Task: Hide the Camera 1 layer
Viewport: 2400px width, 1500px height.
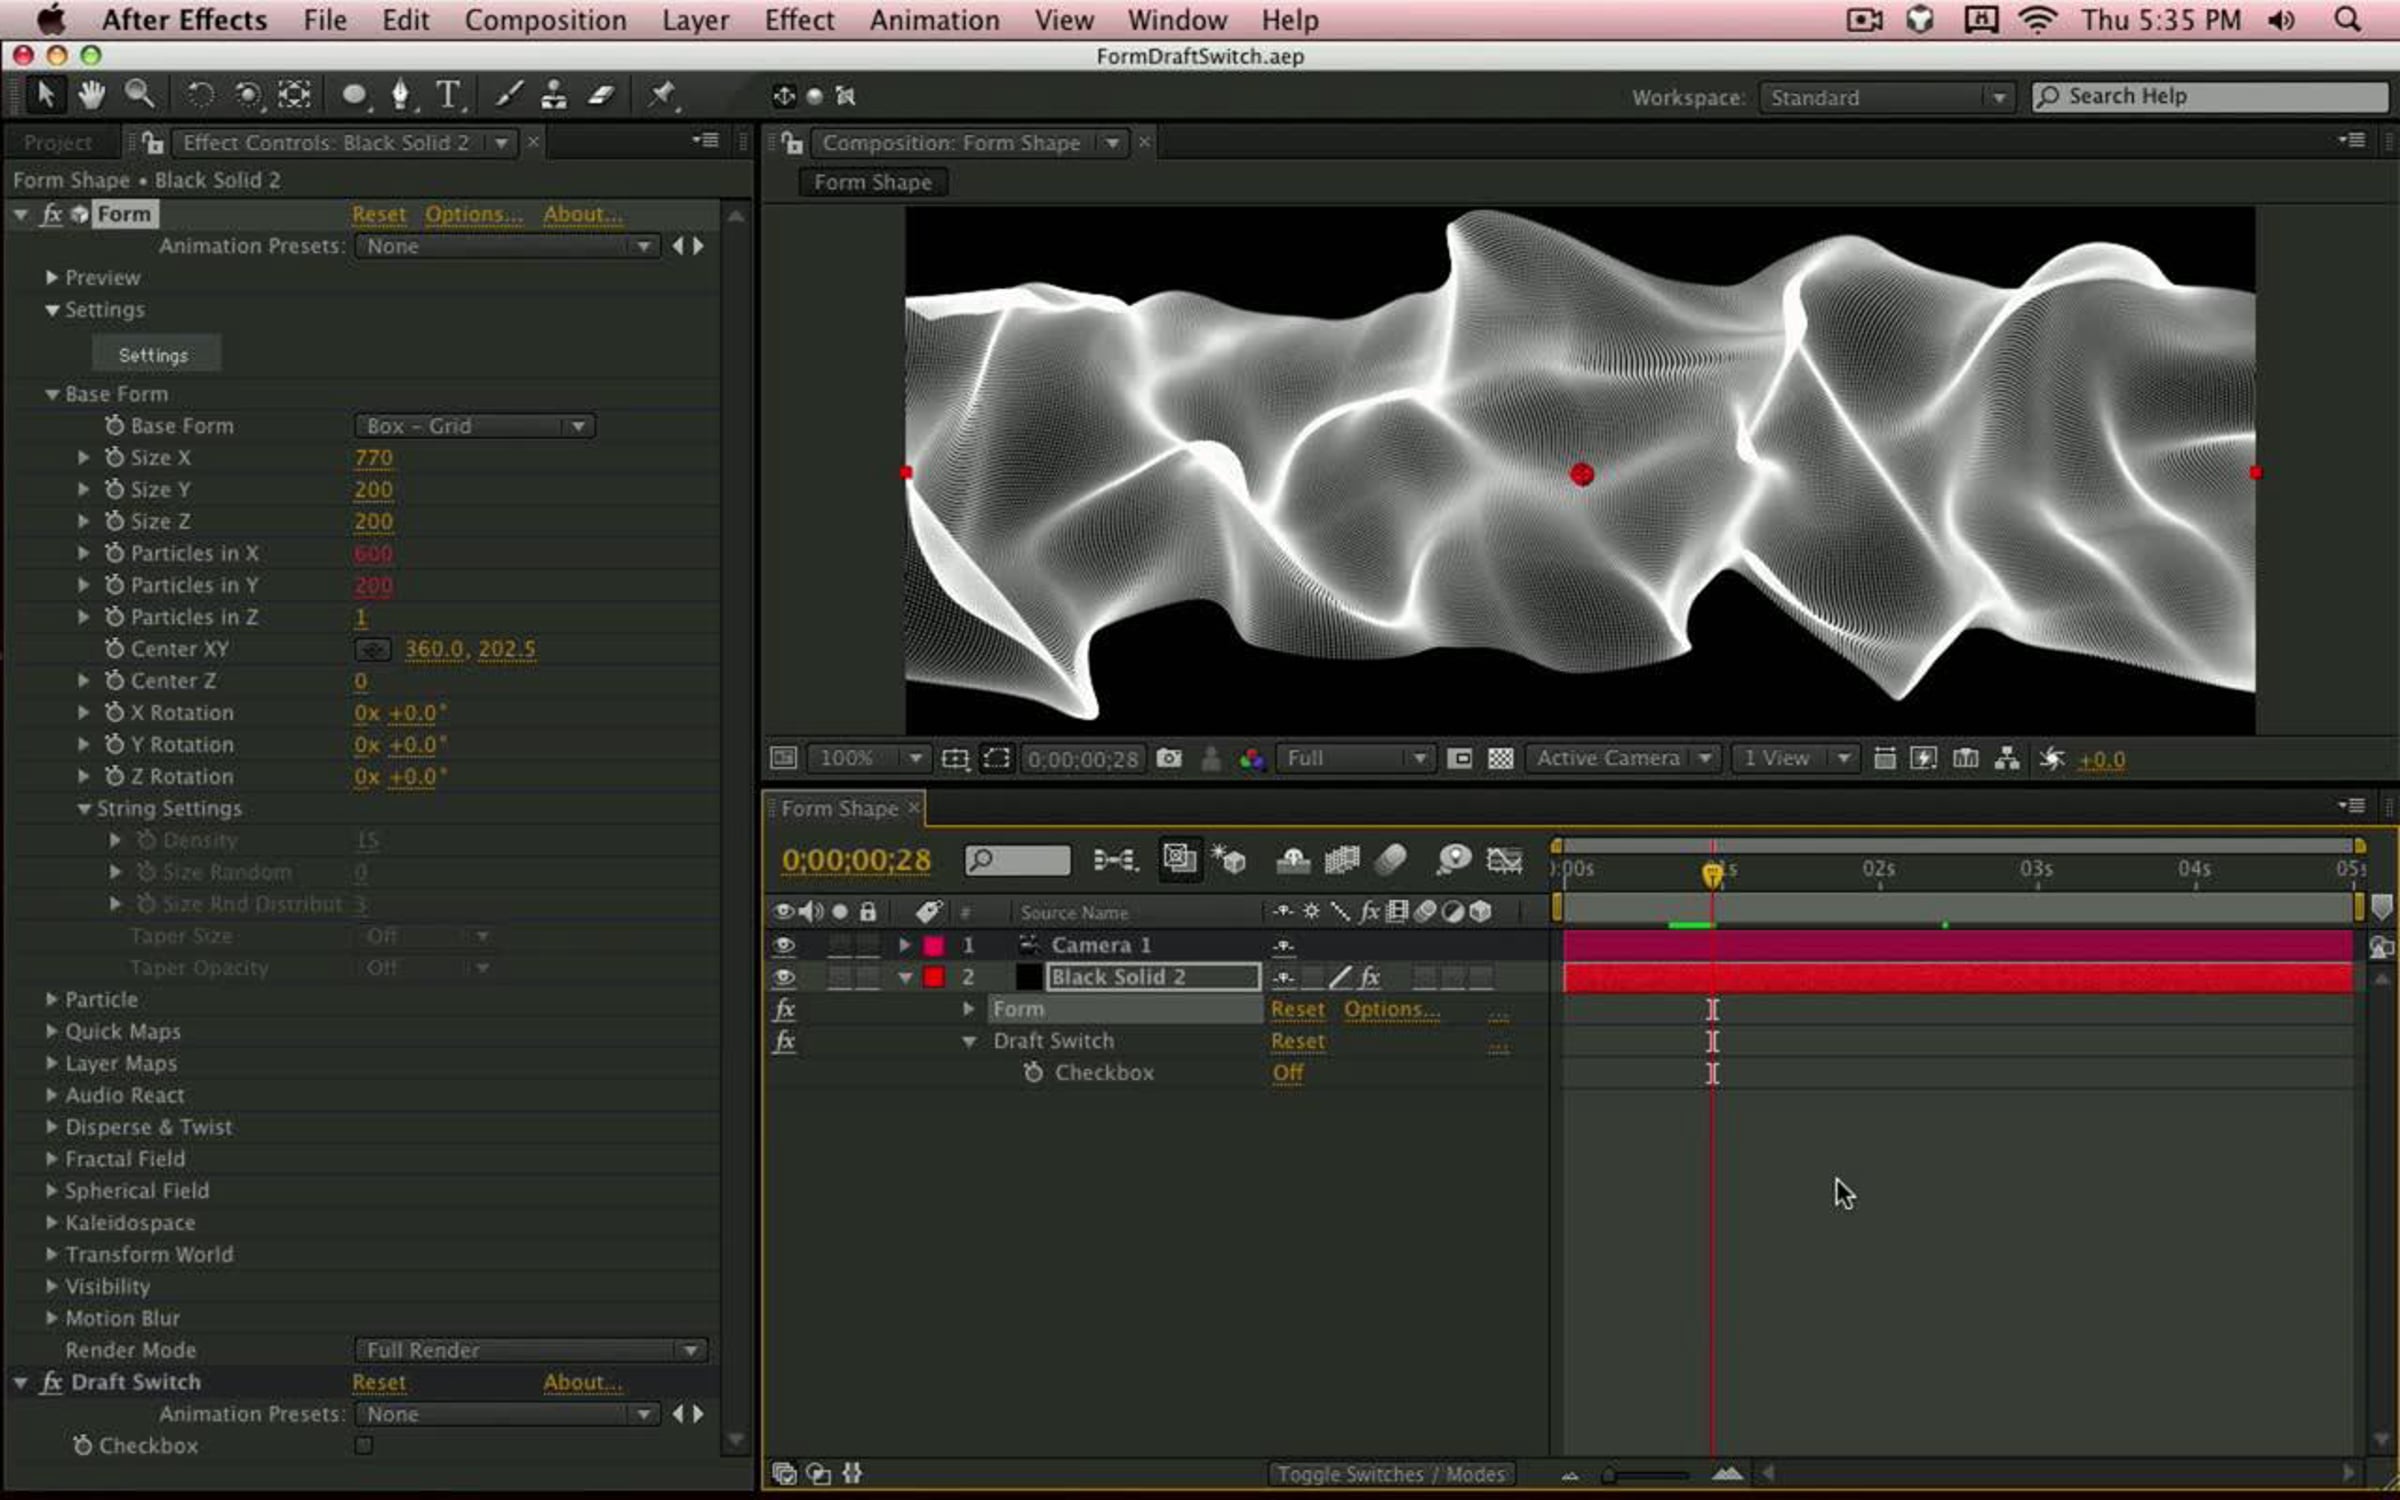Action: [783, 945]
